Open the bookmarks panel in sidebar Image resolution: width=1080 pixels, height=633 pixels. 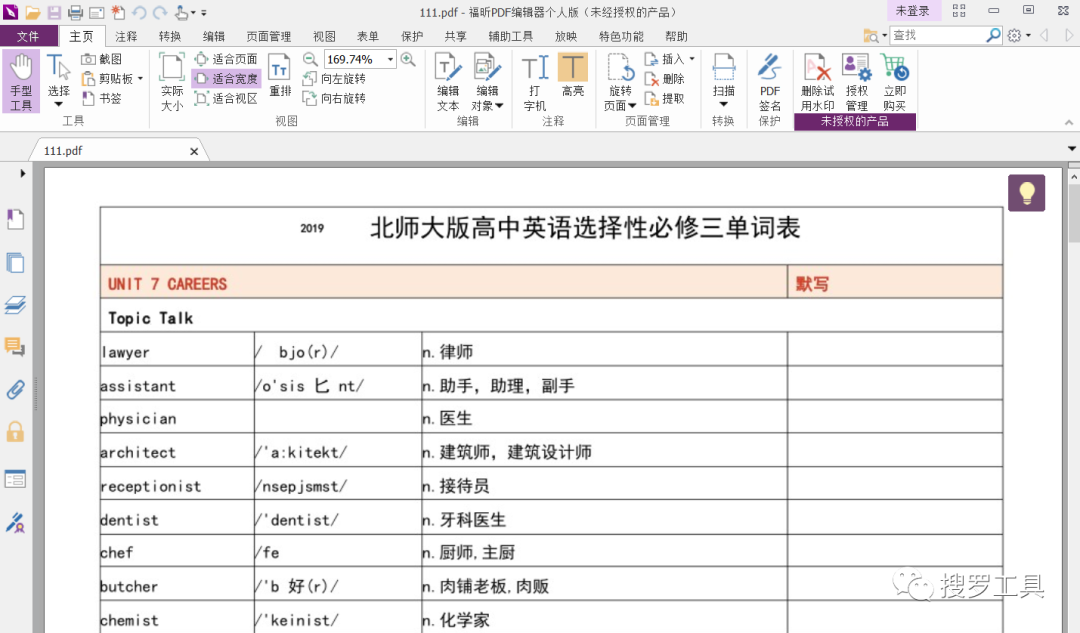point(15,220)
